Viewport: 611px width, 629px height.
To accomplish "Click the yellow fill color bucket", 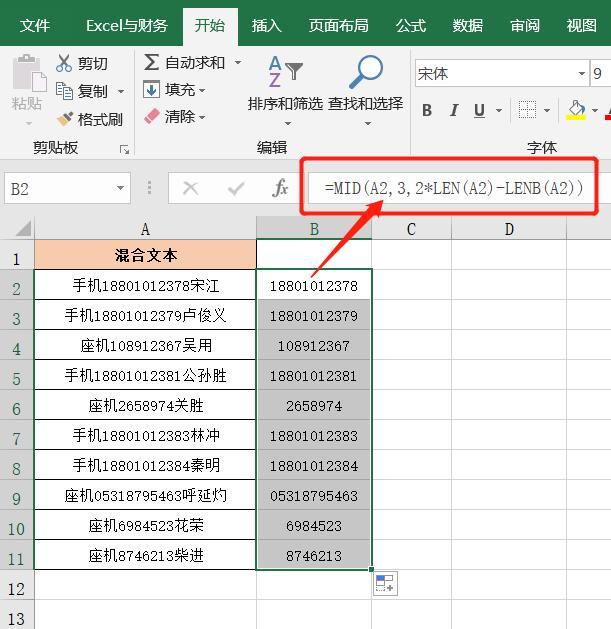I will point(576,110).
